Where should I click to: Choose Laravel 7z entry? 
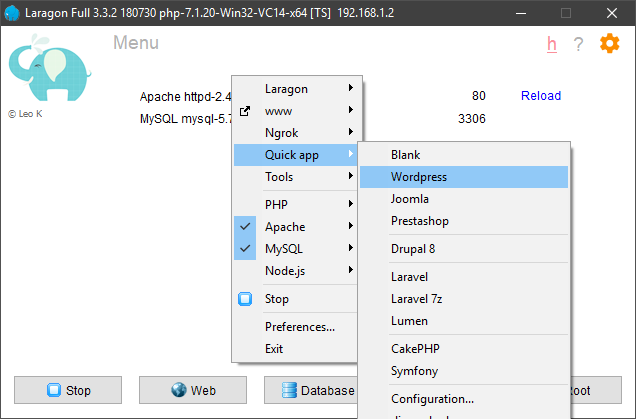pos(464,299)
